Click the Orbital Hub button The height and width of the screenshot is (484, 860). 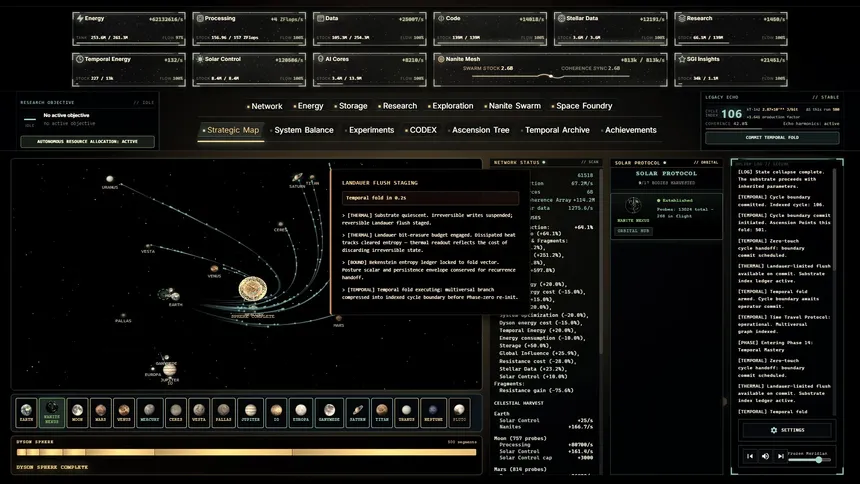[633, 231]
